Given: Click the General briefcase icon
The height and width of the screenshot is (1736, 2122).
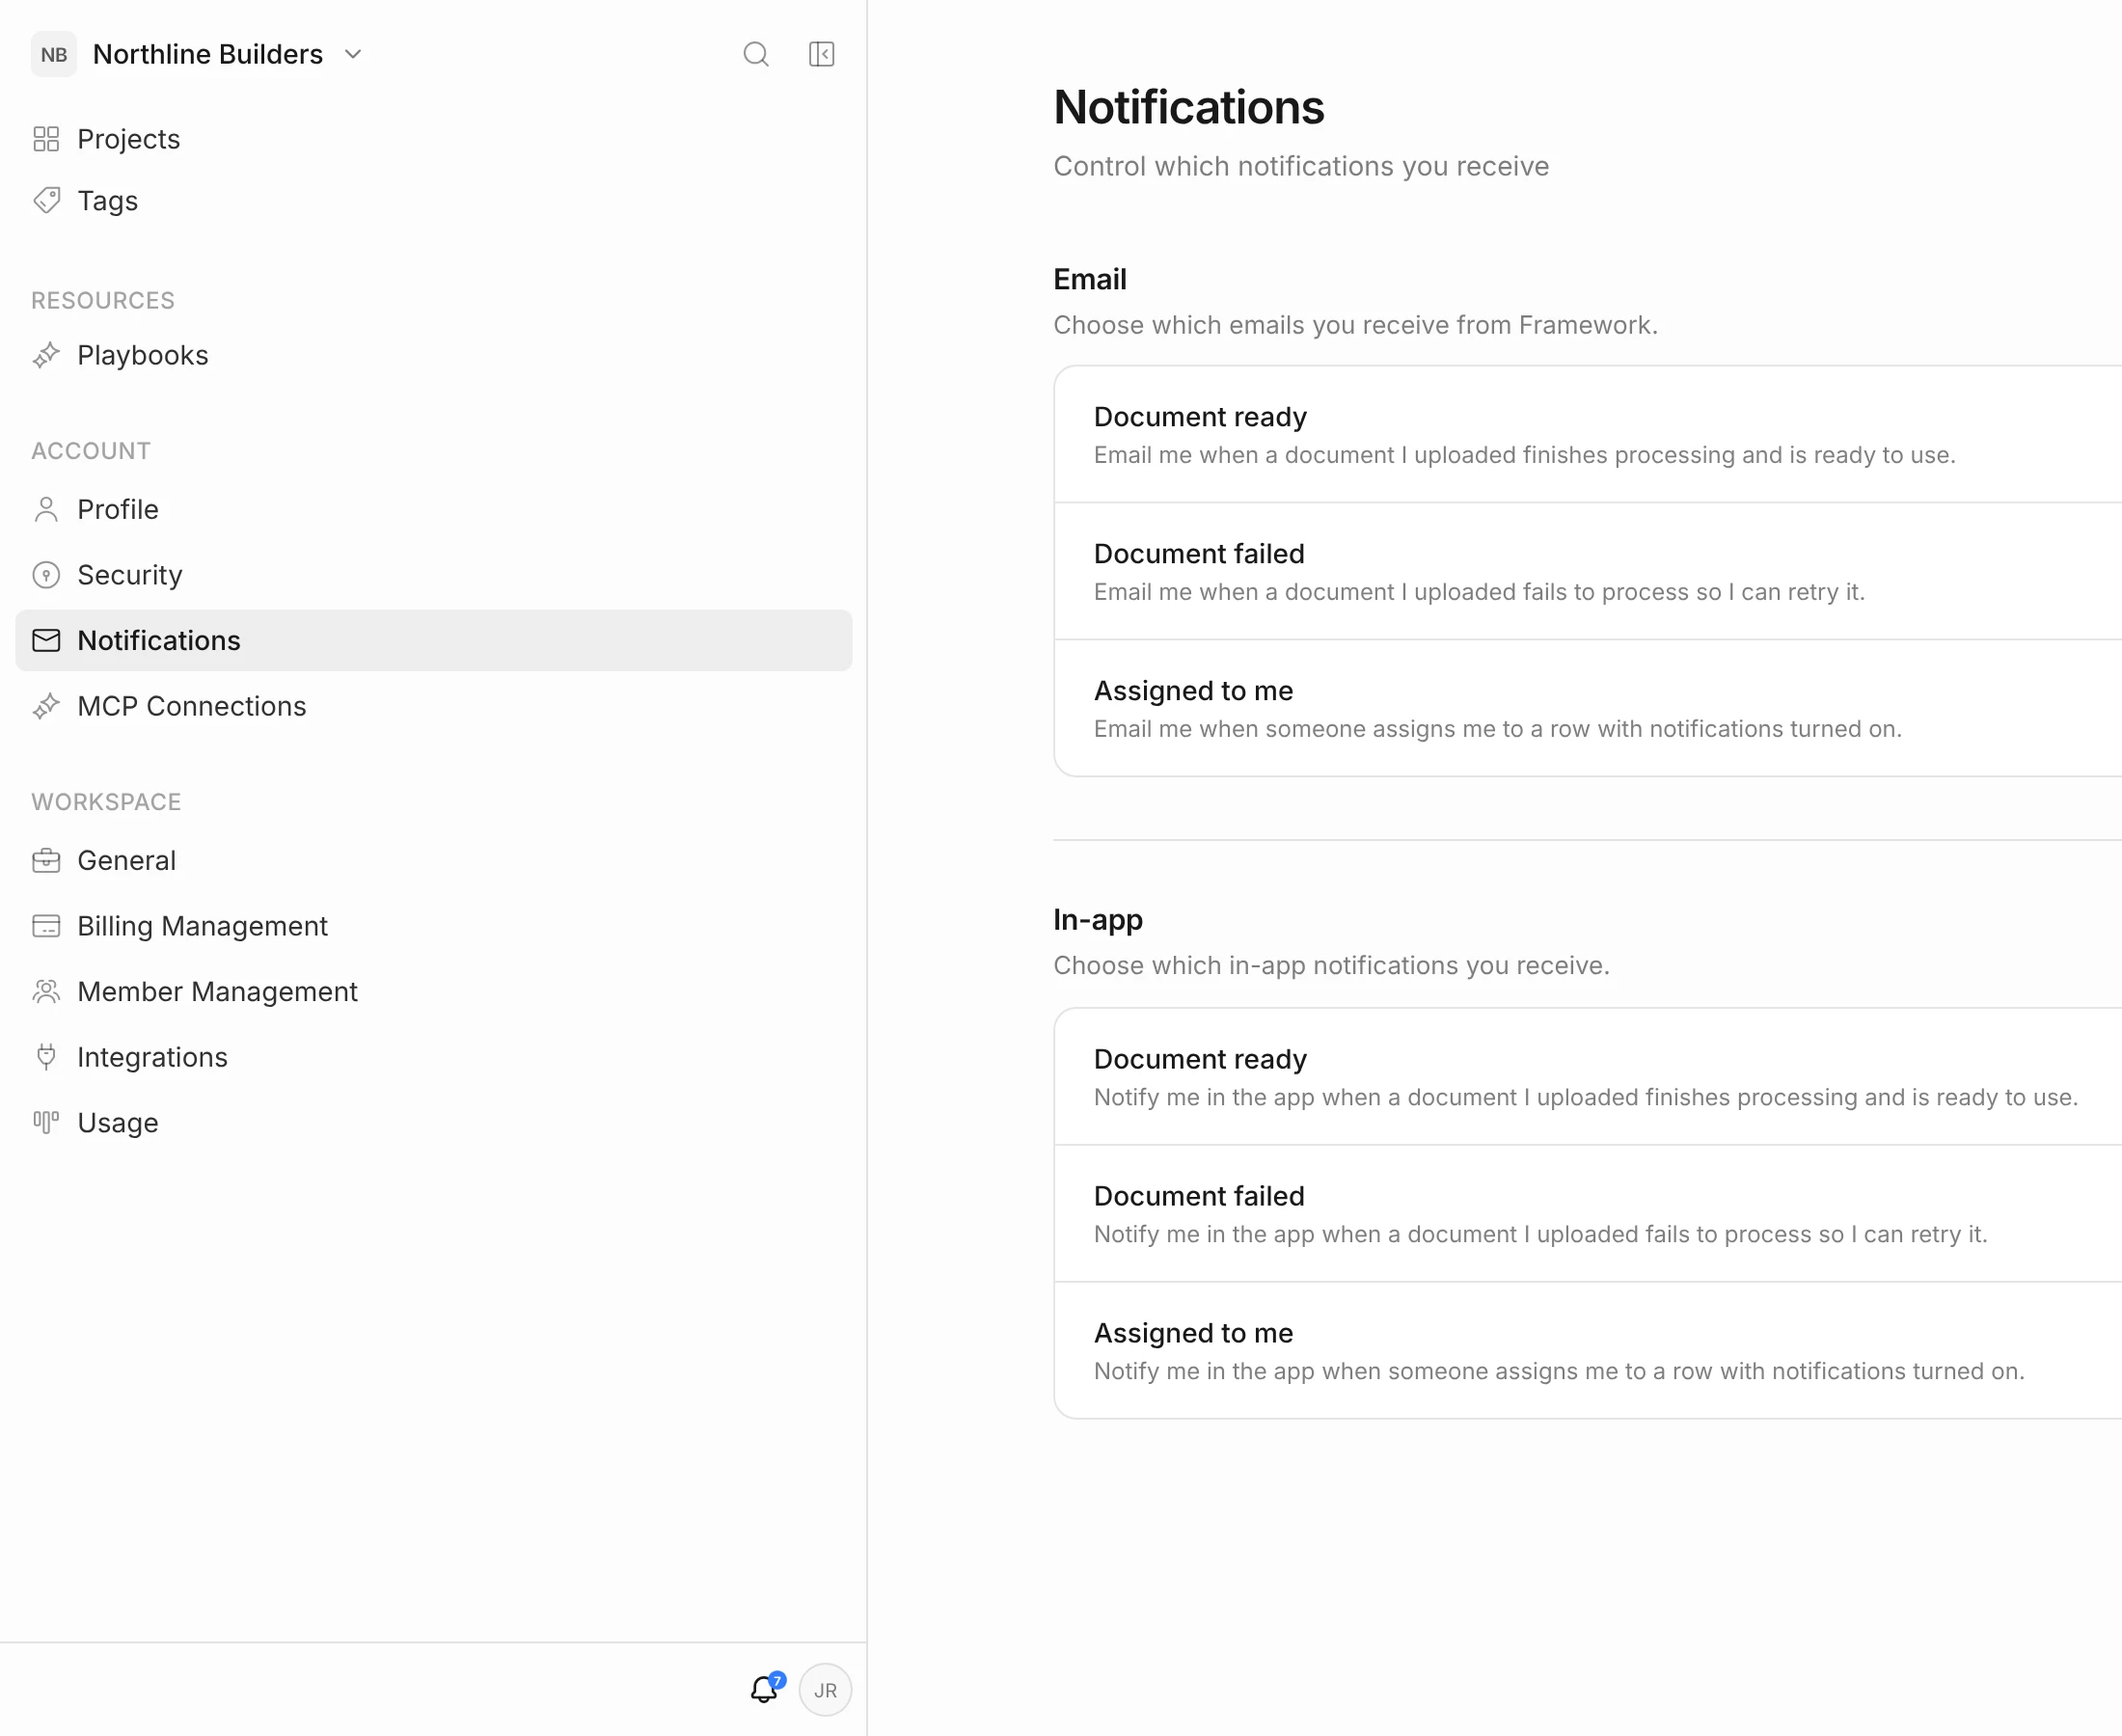Looking at the screenshot, I should tap(46, 861).
